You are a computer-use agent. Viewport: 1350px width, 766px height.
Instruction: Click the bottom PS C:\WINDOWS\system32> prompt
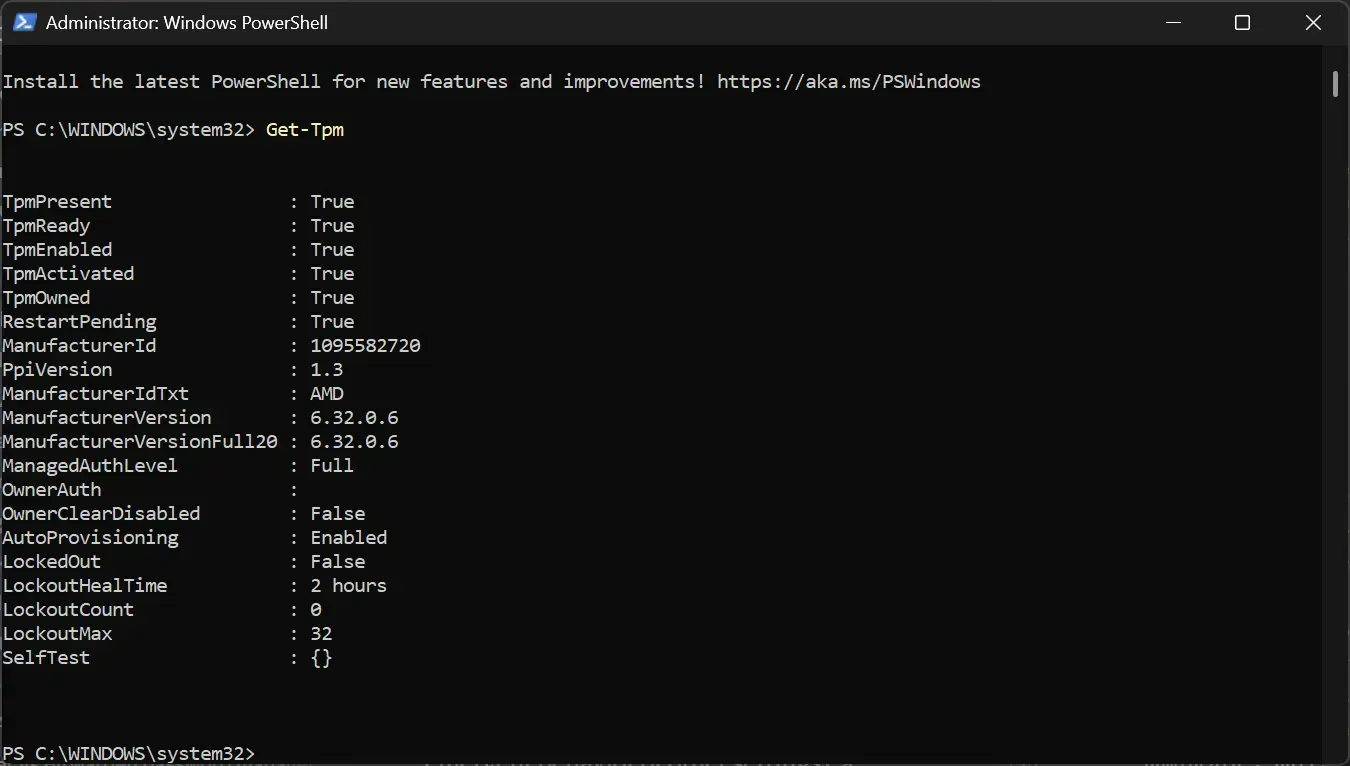tap(129, 753)
